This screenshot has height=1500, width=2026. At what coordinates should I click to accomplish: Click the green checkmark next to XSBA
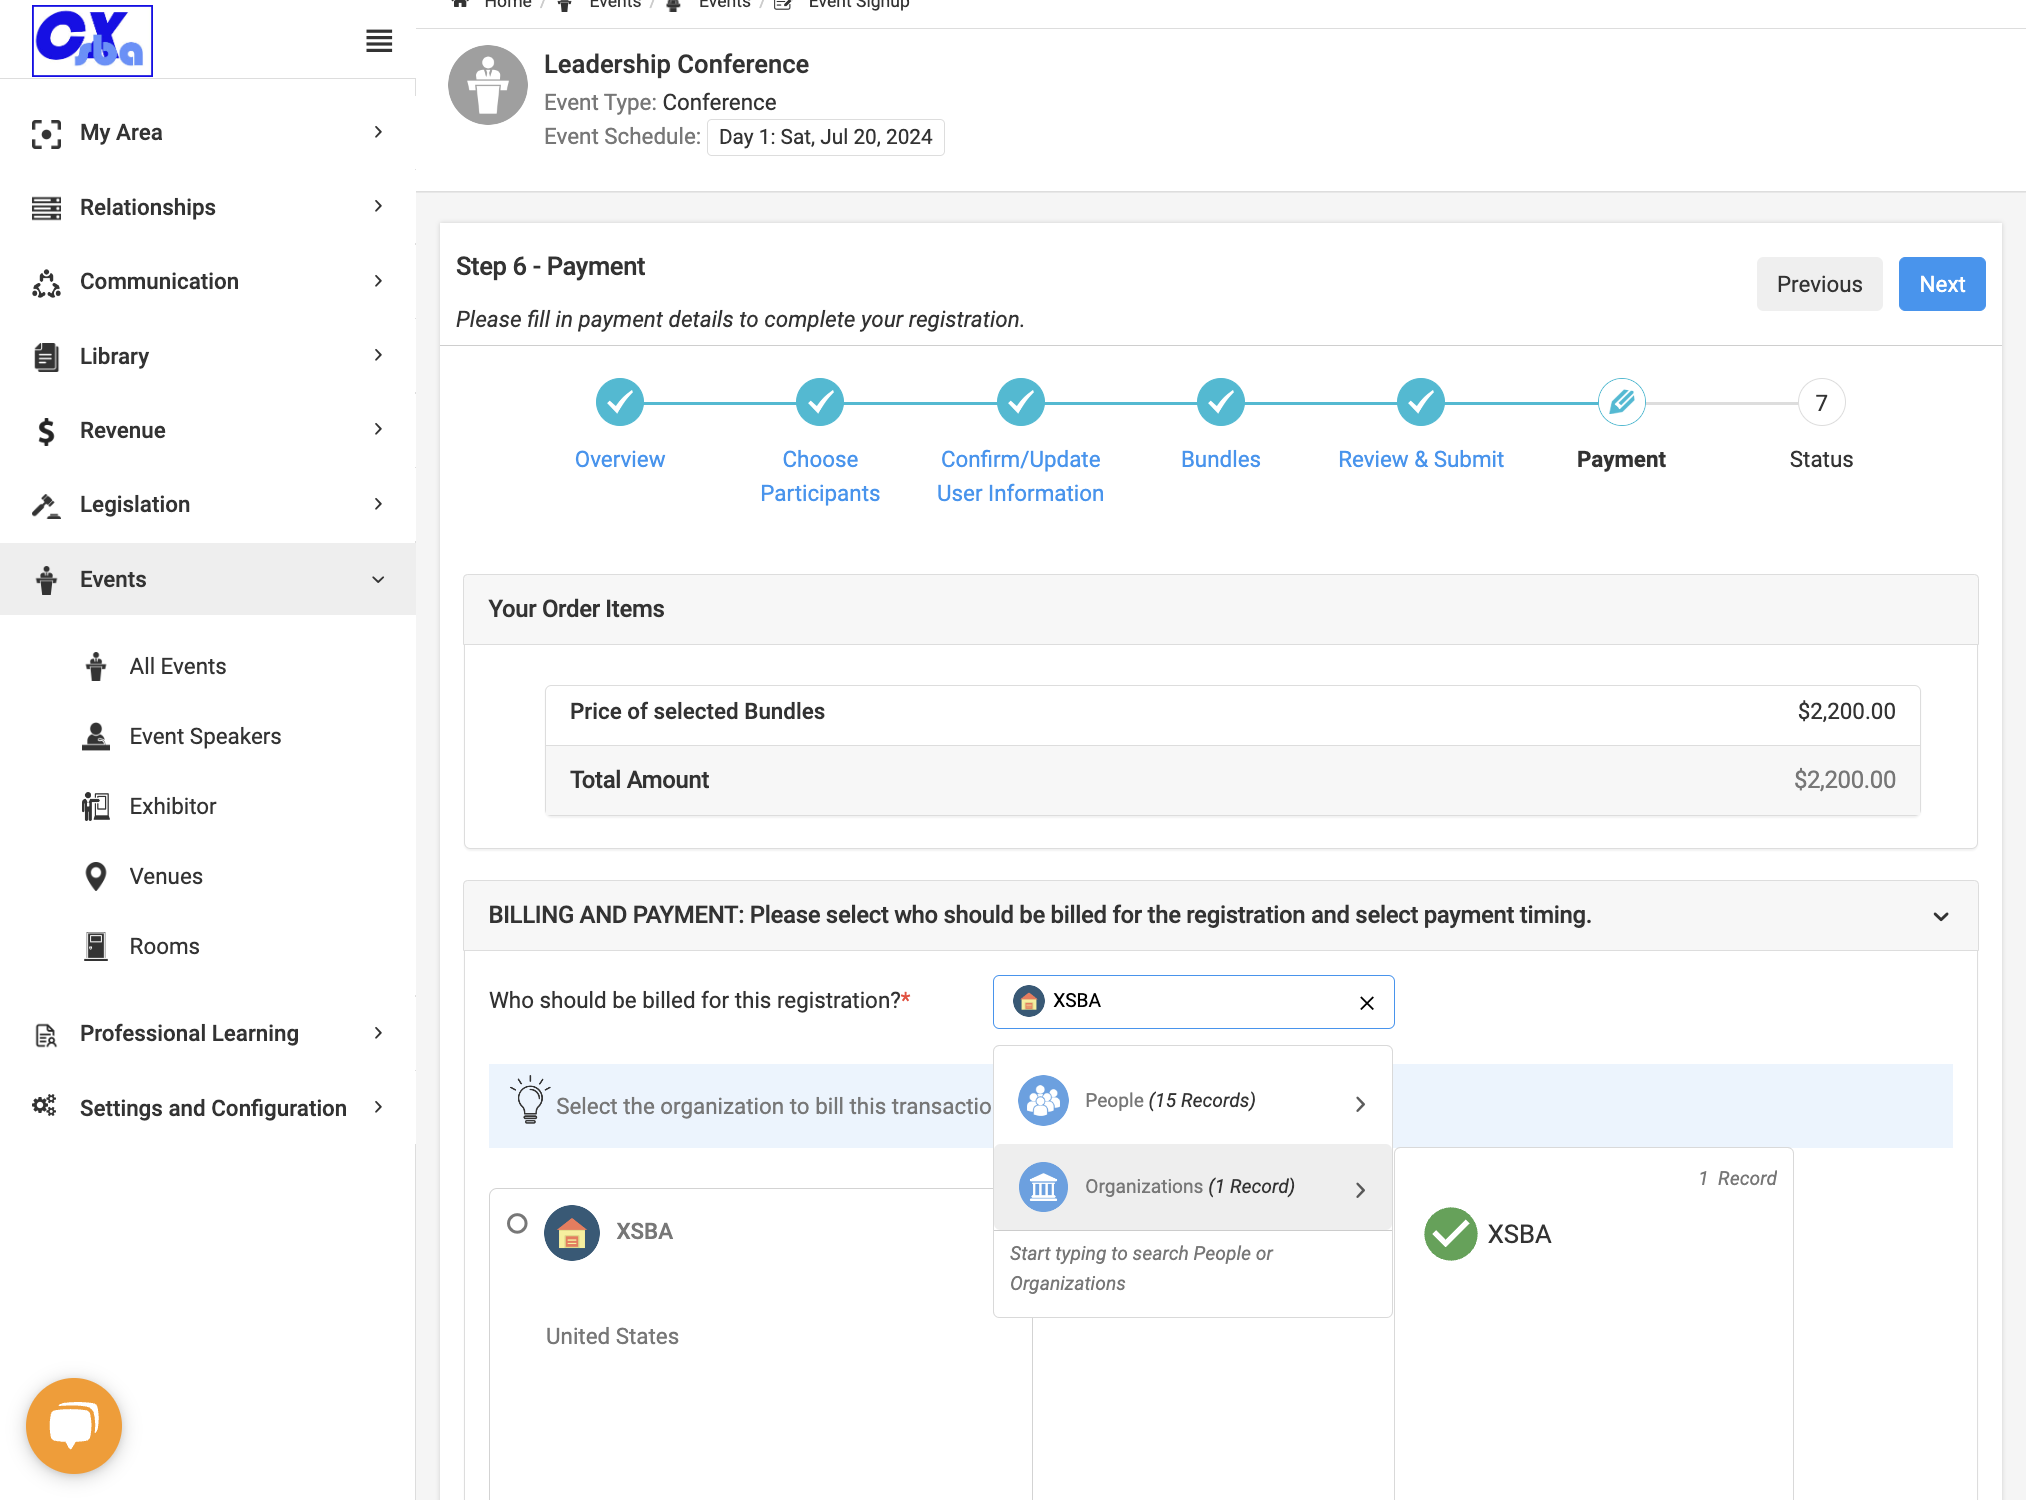pos(1450,1234)
